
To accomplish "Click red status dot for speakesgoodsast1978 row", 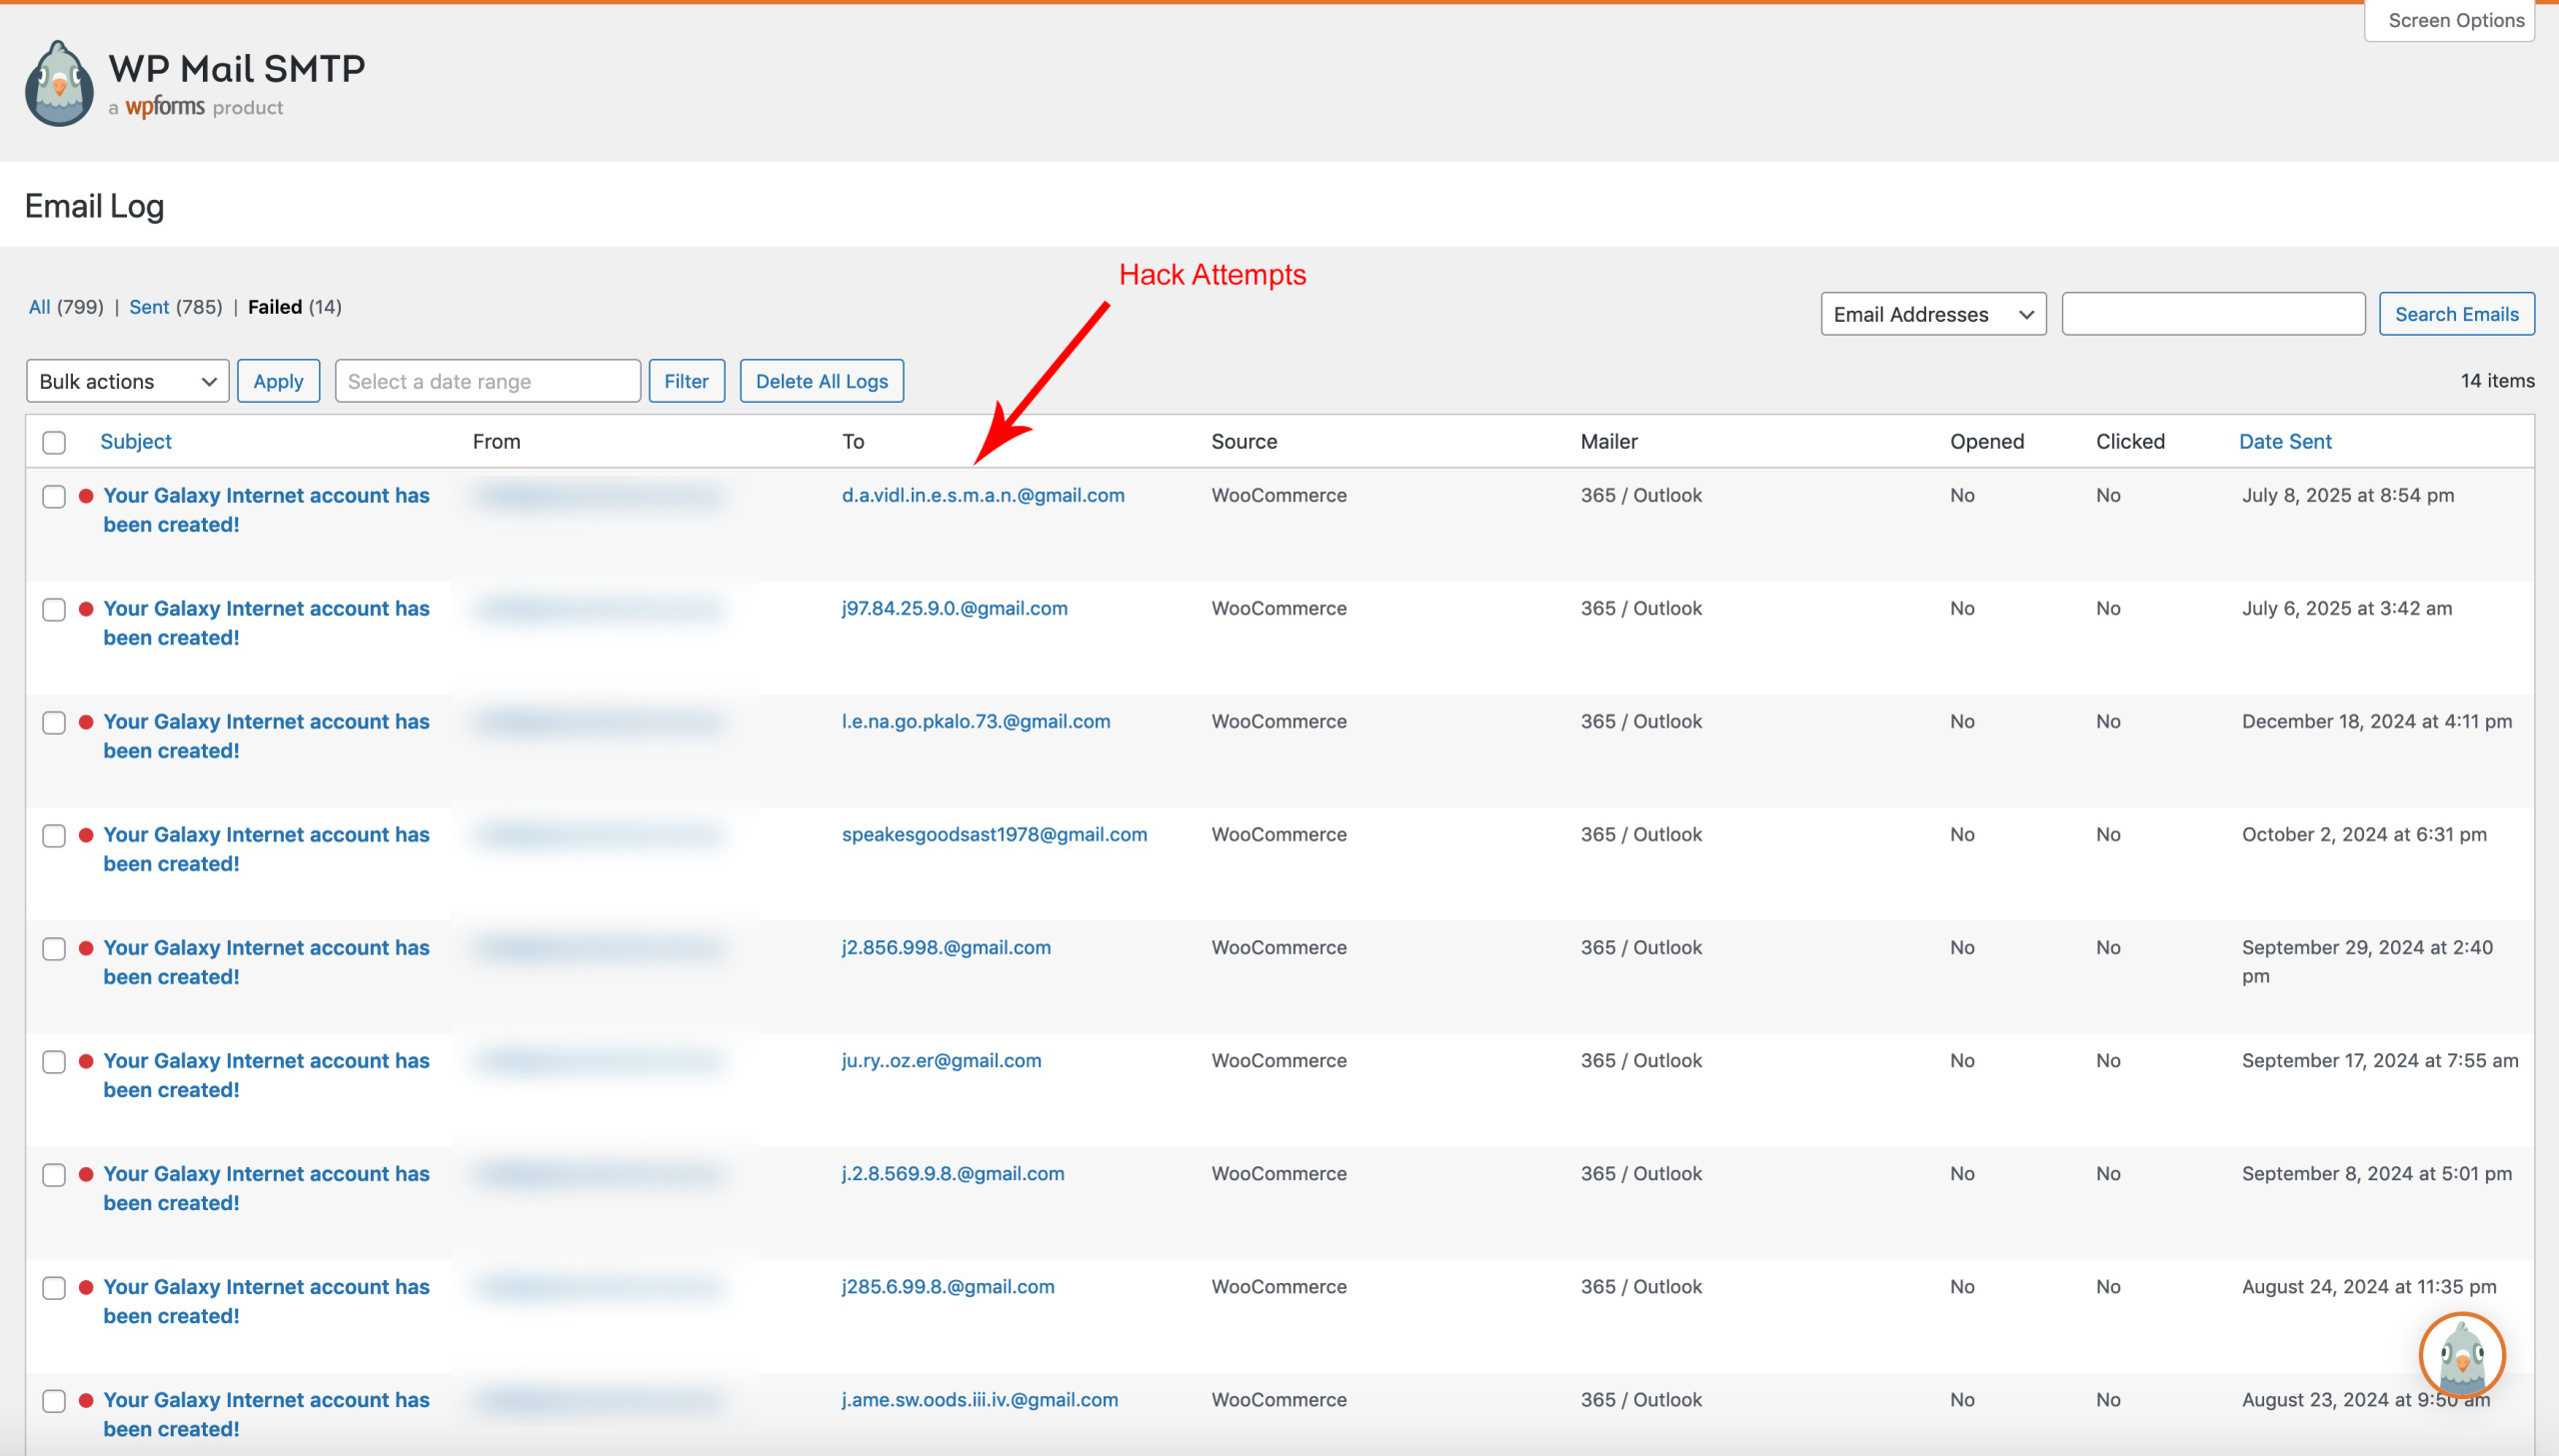I will click(86, 835).
